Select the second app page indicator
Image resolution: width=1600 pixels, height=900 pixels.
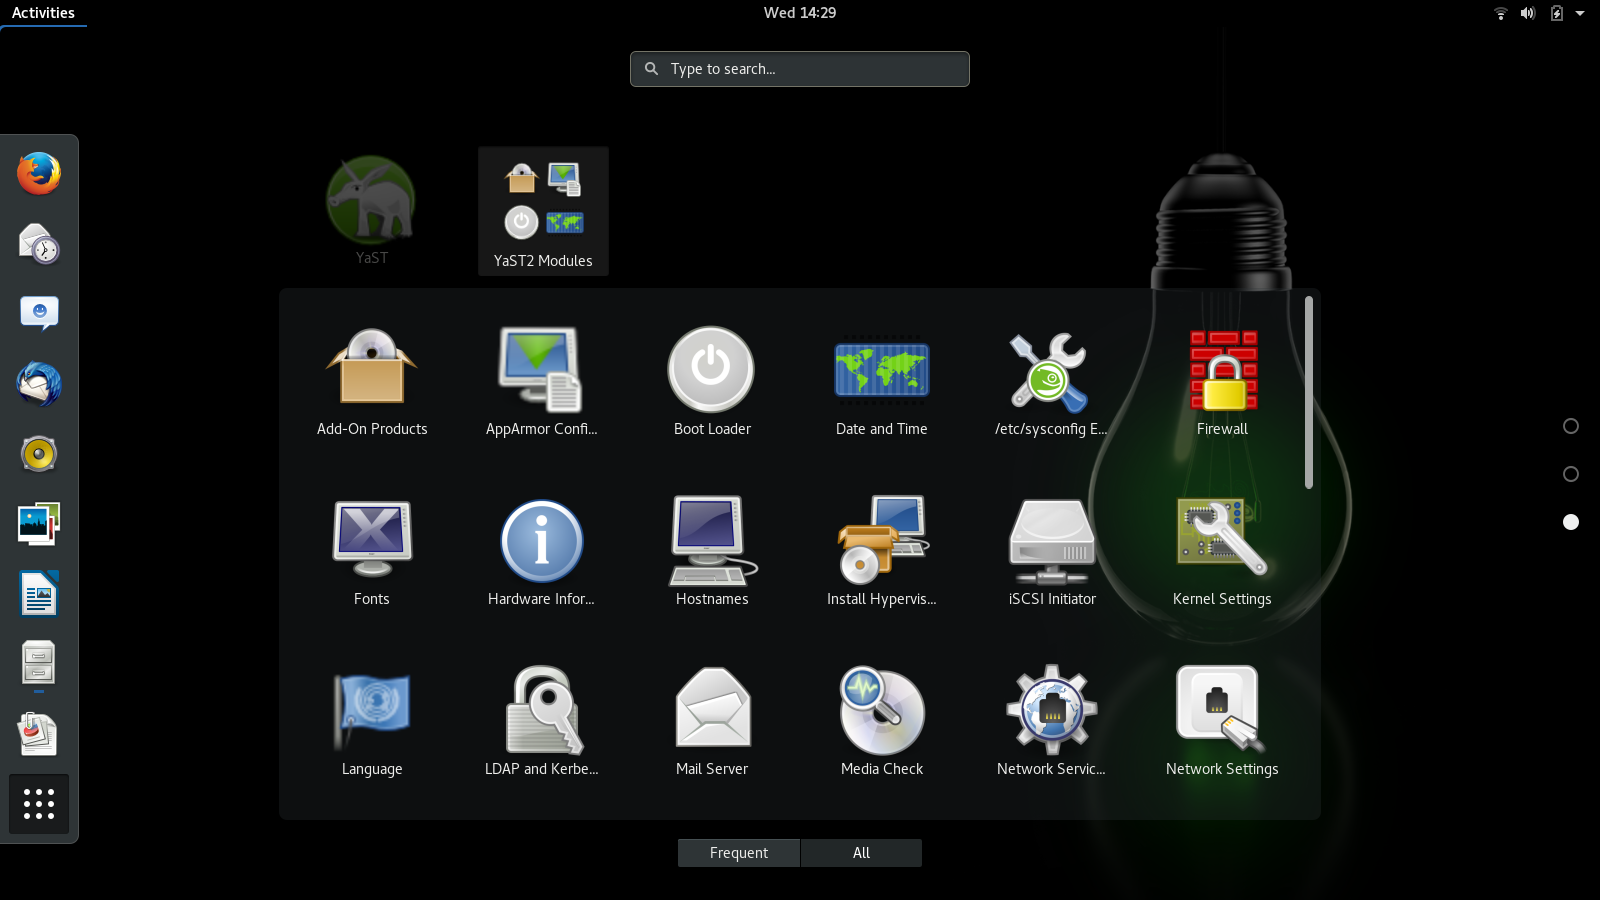[1571, 474]
